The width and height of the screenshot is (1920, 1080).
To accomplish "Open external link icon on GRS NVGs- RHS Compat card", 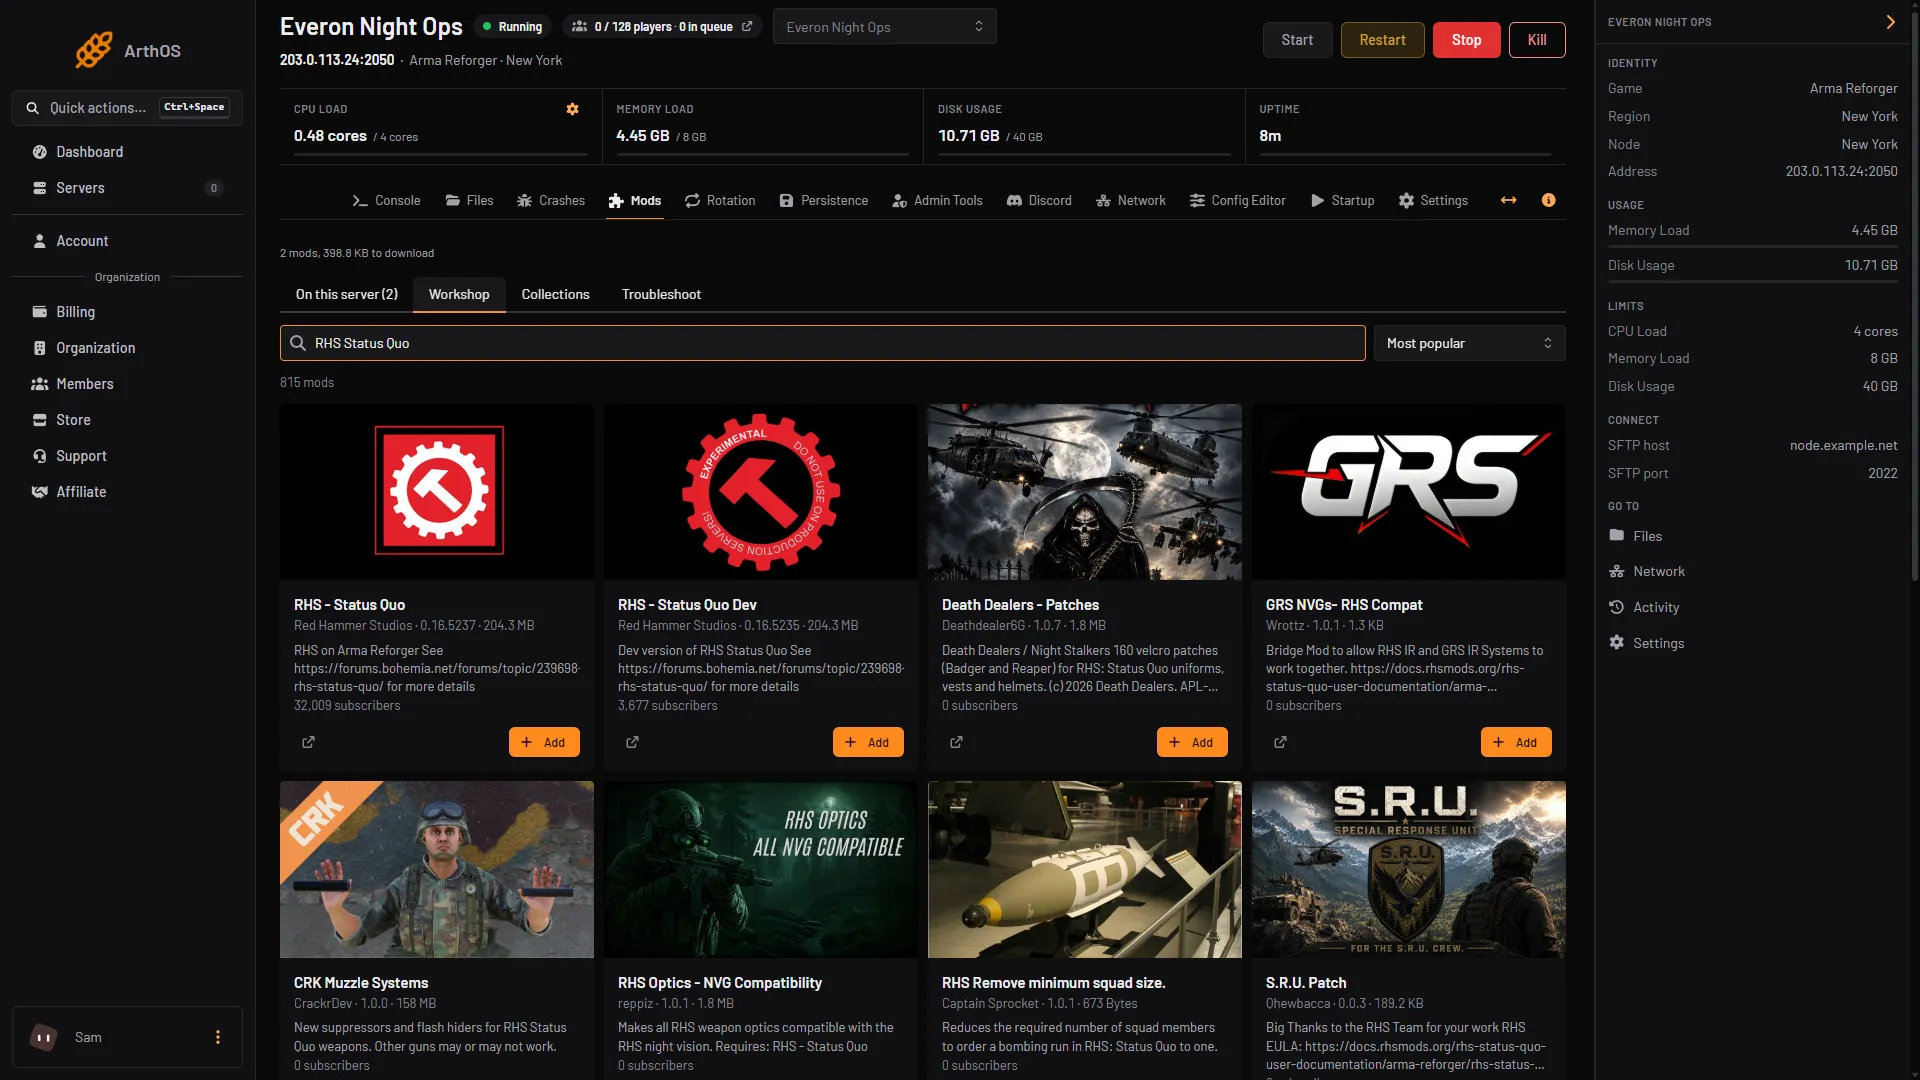I will click(x=1280, y=742).
